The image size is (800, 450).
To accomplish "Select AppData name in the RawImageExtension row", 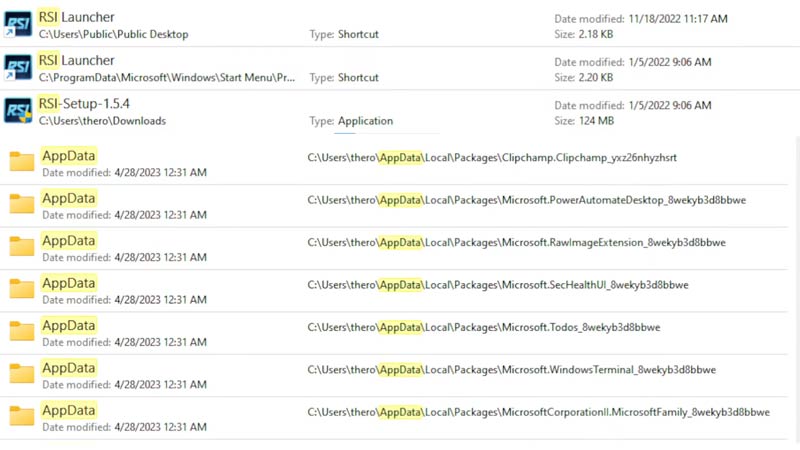I will click(x=69, y=240).
